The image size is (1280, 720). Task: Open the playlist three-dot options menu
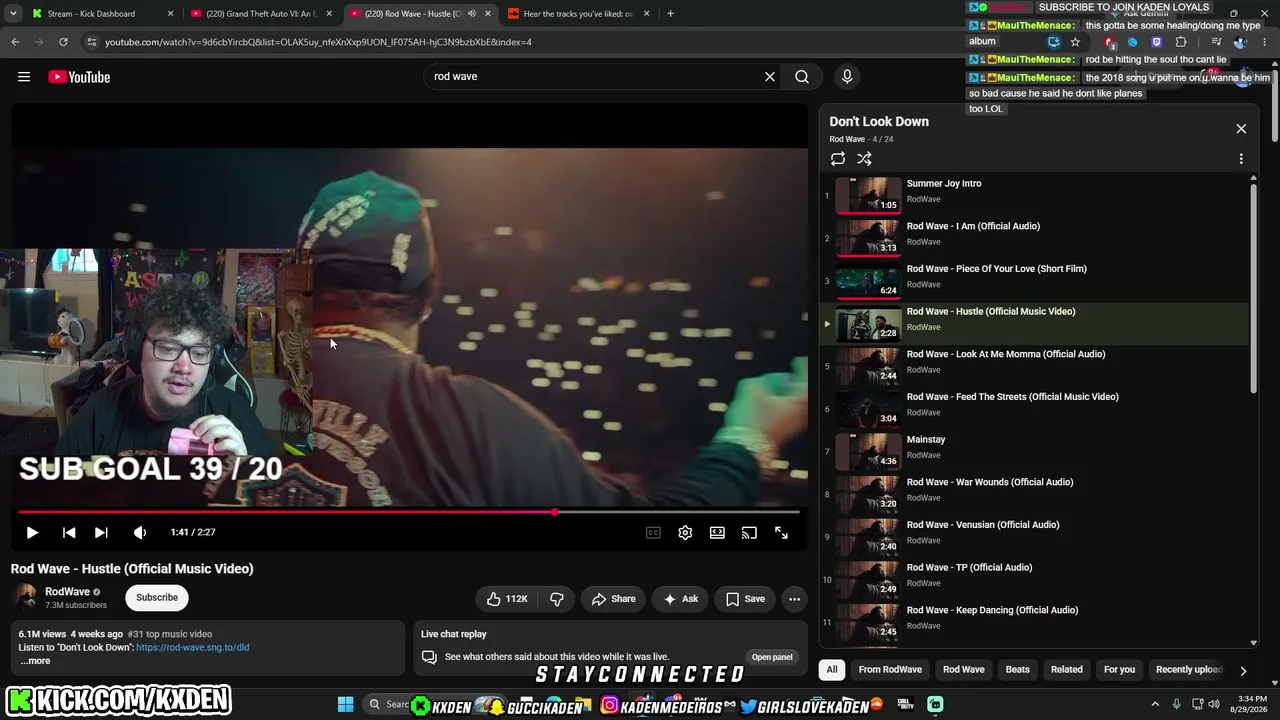click(x=1241, y=159)
